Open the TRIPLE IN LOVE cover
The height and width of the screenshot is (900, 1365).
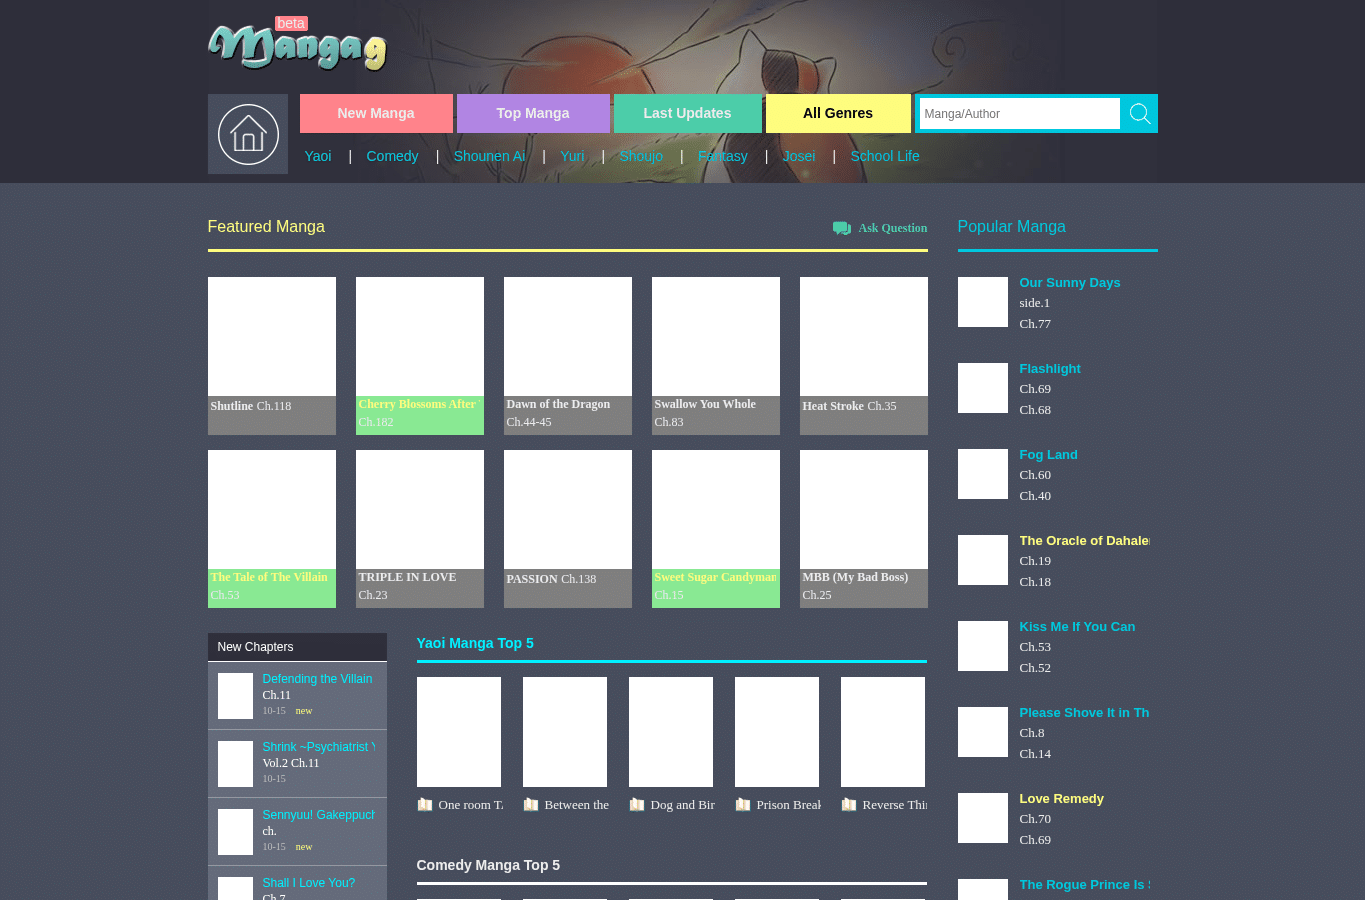click(x=420, y=509)
